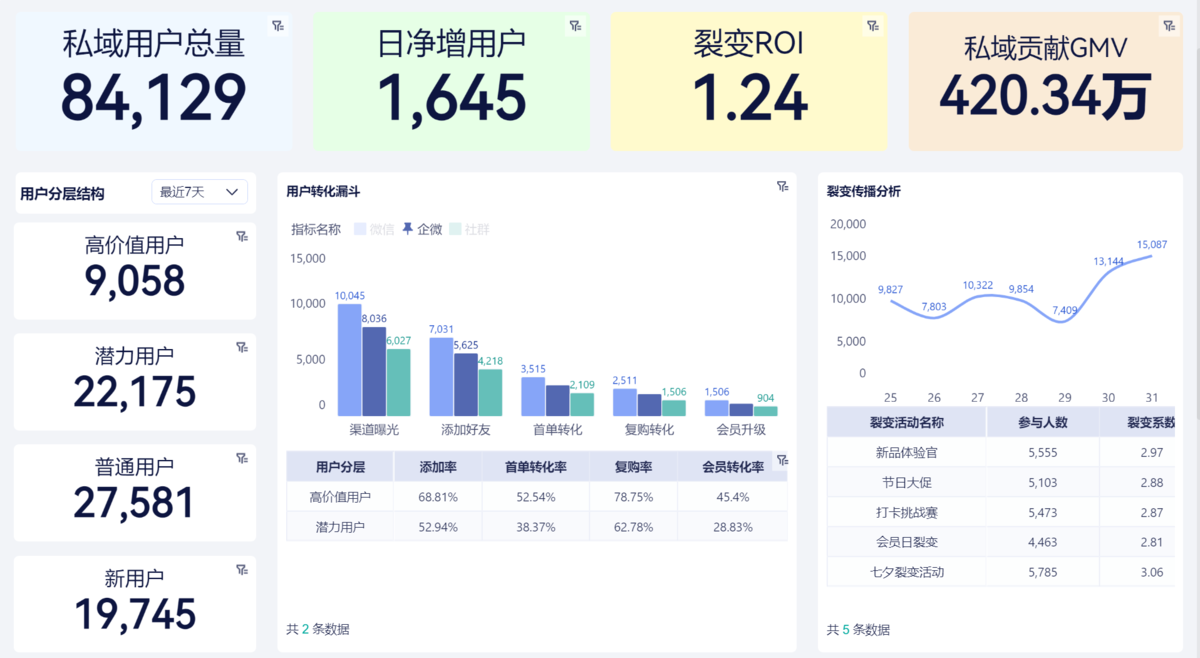The height and width of the screenshot is (658, 1200).
Task: Click 共 2 条数据 record count
Action: point(318,629)
